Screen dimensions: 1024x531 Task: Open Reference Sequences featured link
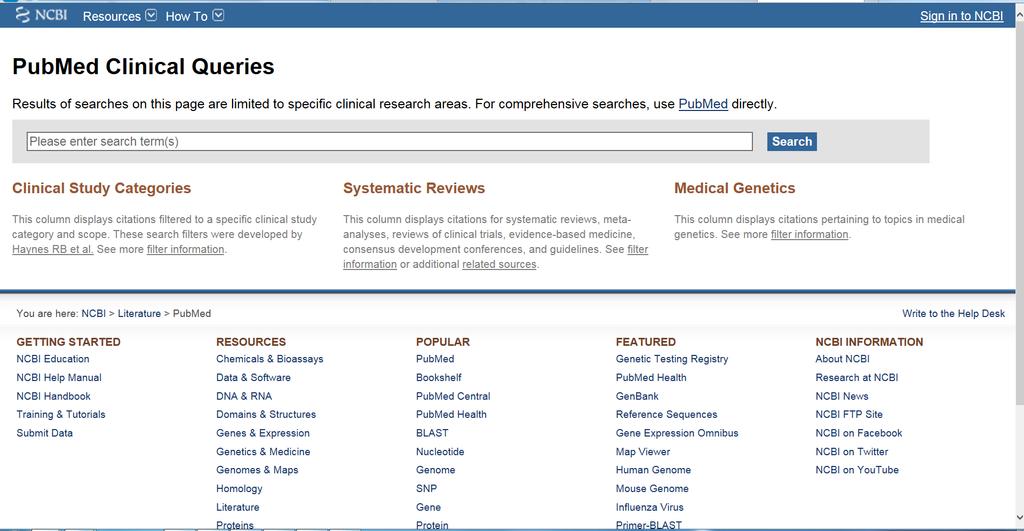point(667,414)
